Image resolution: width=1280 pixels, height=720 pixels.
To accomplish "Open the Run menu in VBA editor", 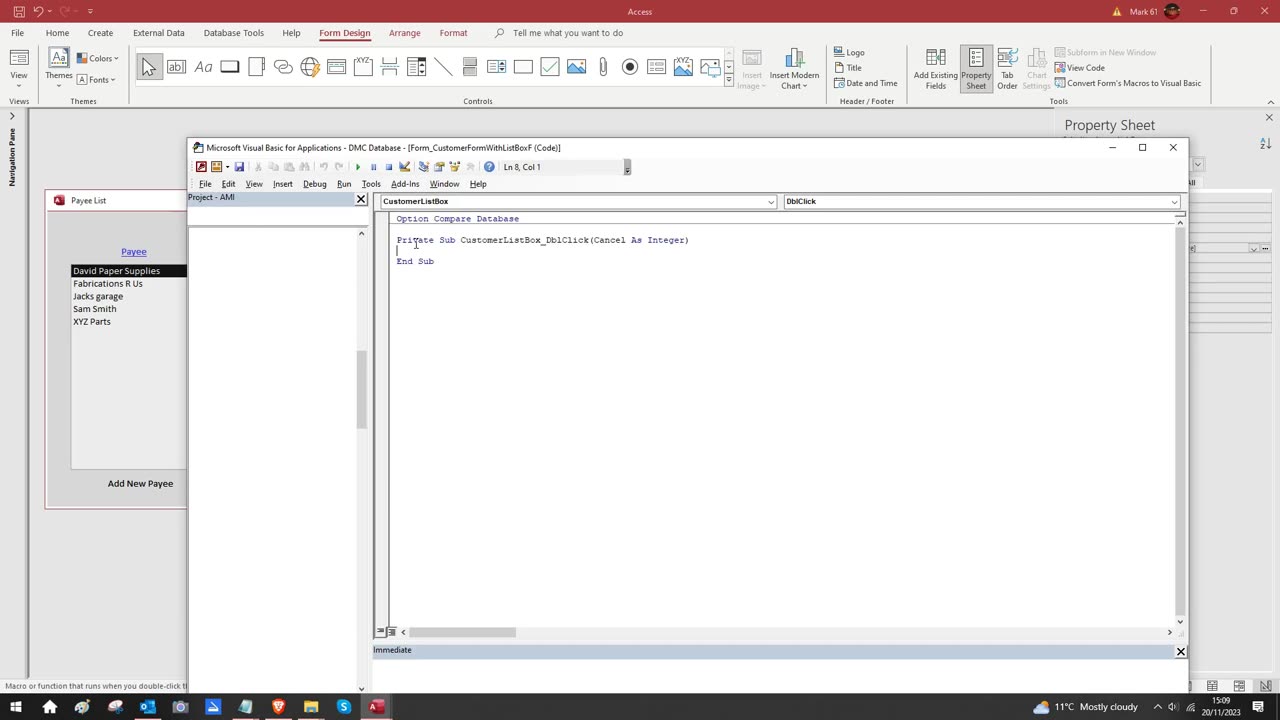I will pyautogui.click(x=344, y=184).
